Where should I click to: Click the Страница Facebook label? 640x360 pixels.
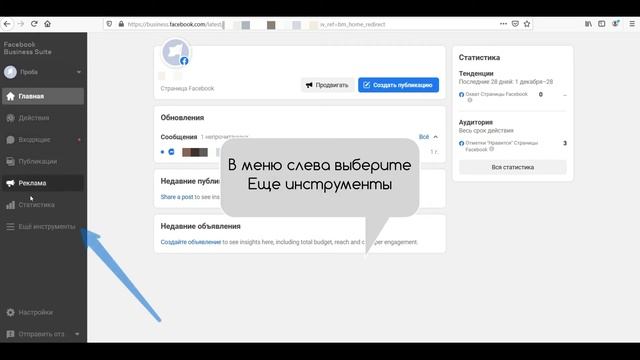(187, 88)
